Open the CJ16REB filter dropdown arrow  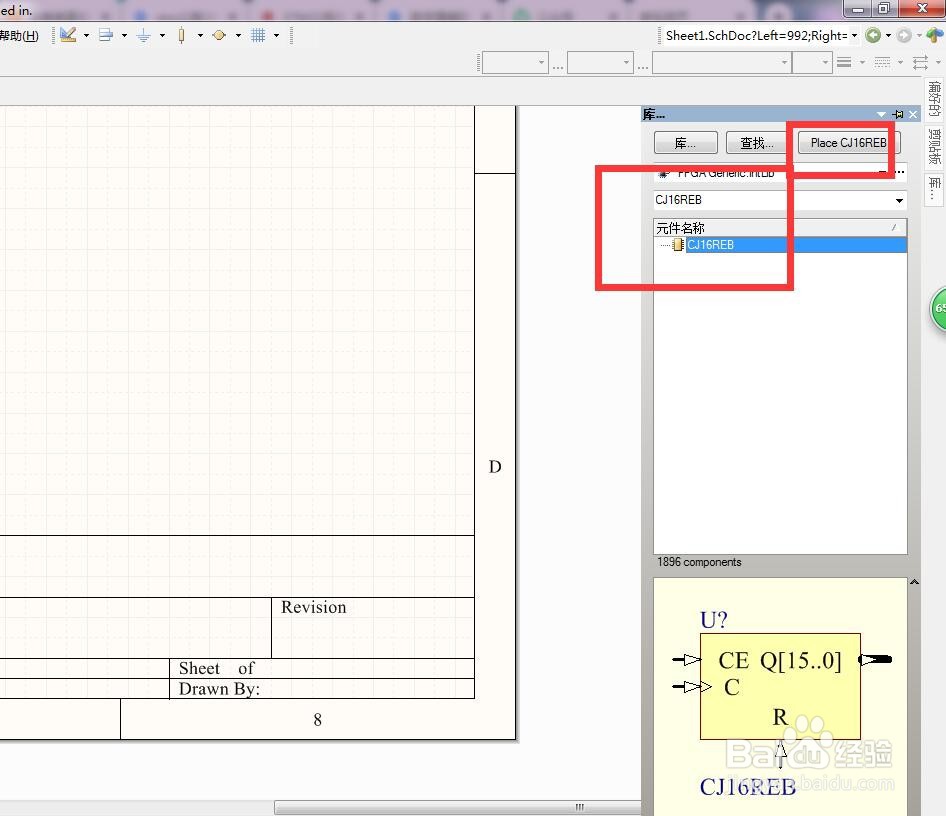tap(900, 200)
